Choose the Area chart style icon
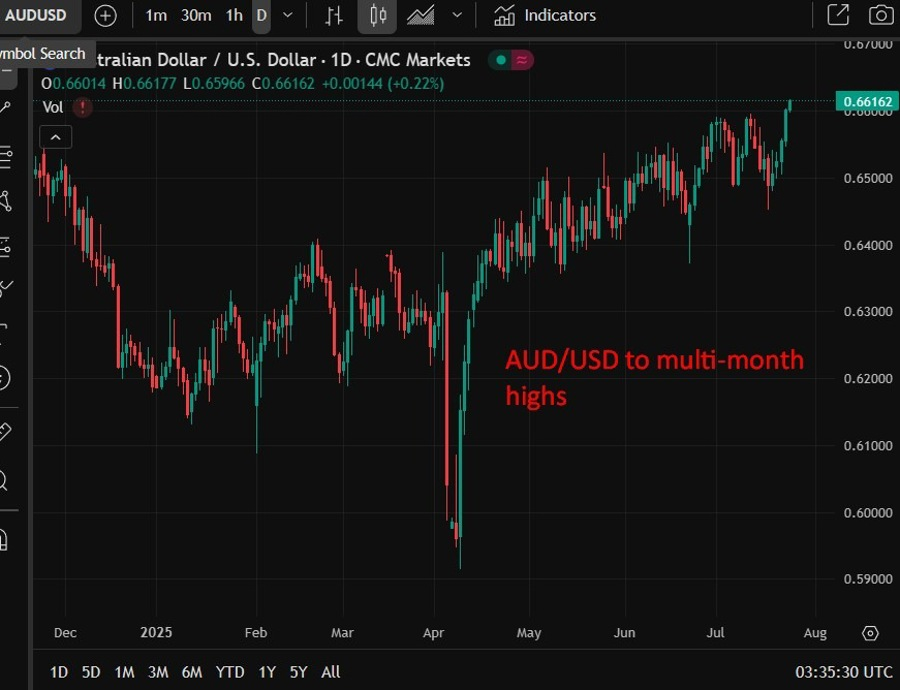Viewport: 900px width, 690px height. point(421,15)
